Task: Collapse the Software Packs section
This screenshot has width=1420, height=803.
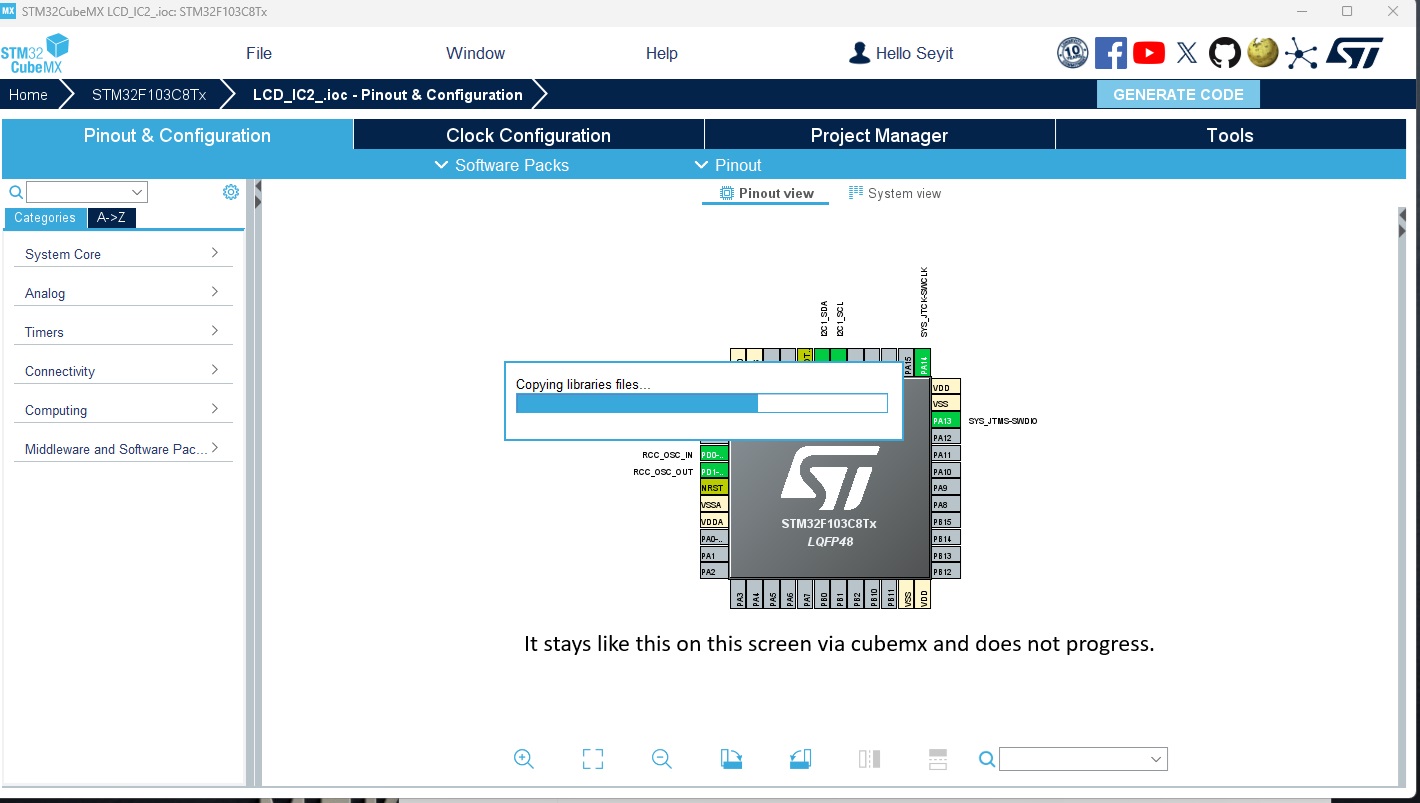Action: tap(441, 165)
